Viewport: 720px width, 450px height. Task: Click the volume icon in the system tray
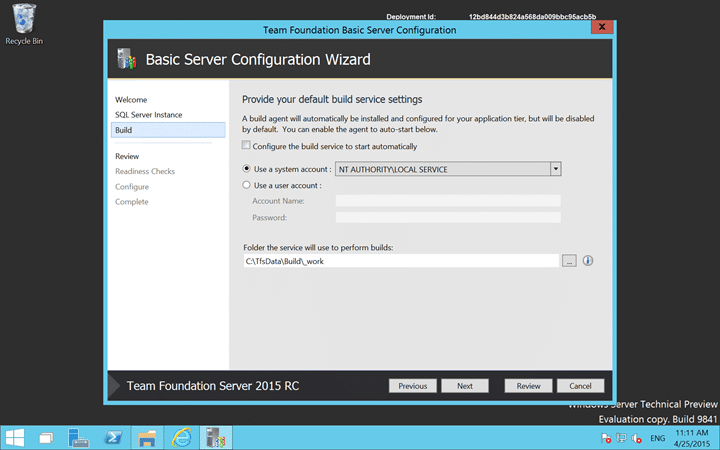coord(636,438)
